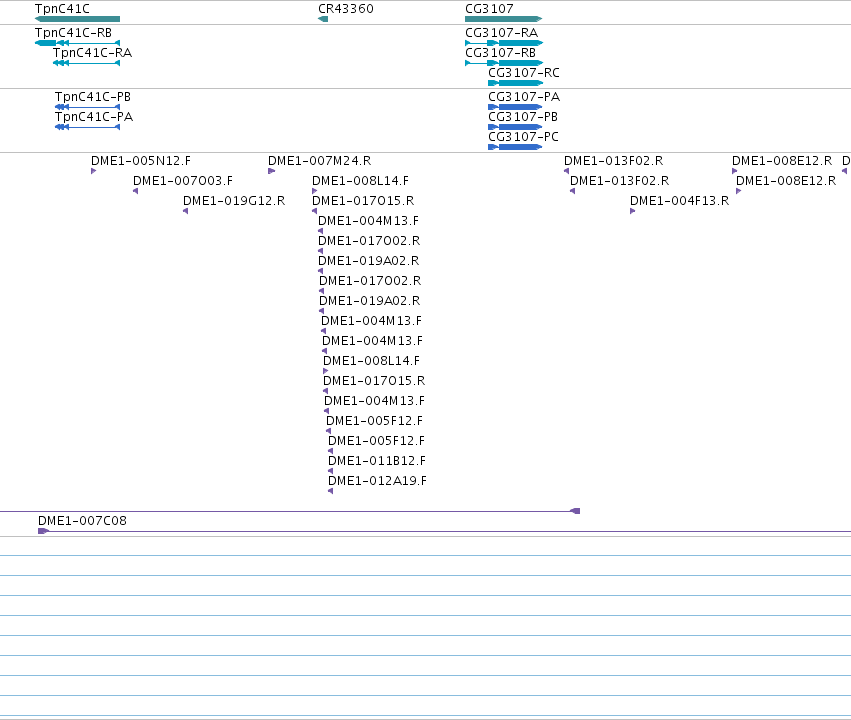Screen dimensions: 851x720
Task: Select the TpnC41C gene label
Action: [62, 9]
